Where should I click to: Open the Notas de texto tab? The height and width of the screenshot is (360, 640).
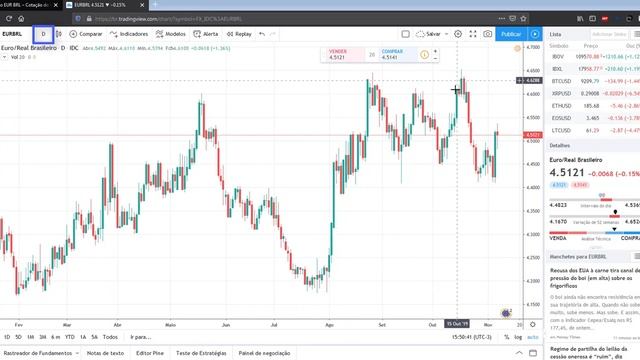105,353
